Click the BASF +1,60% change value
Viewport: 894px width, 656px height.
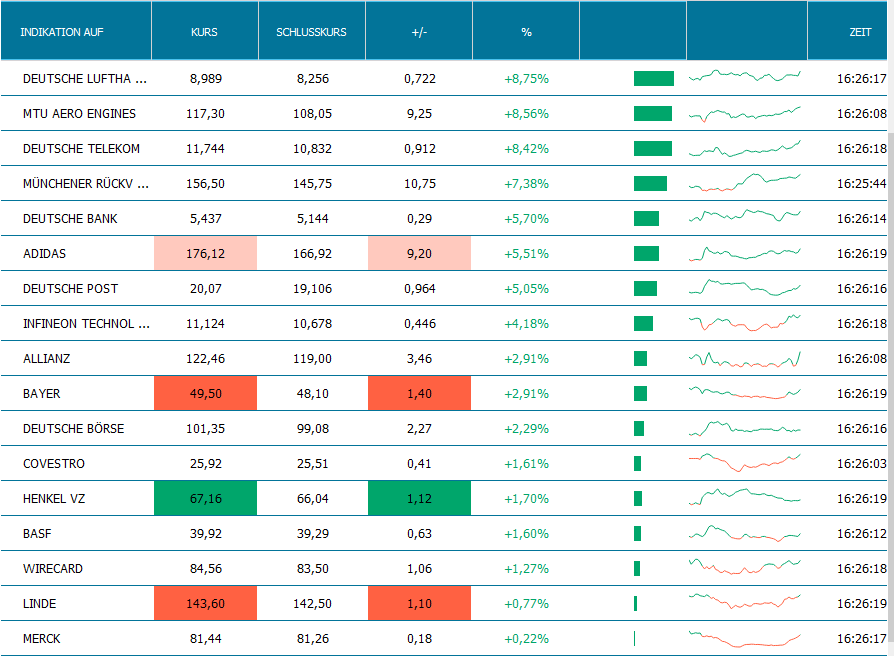(x=526, y=534)
